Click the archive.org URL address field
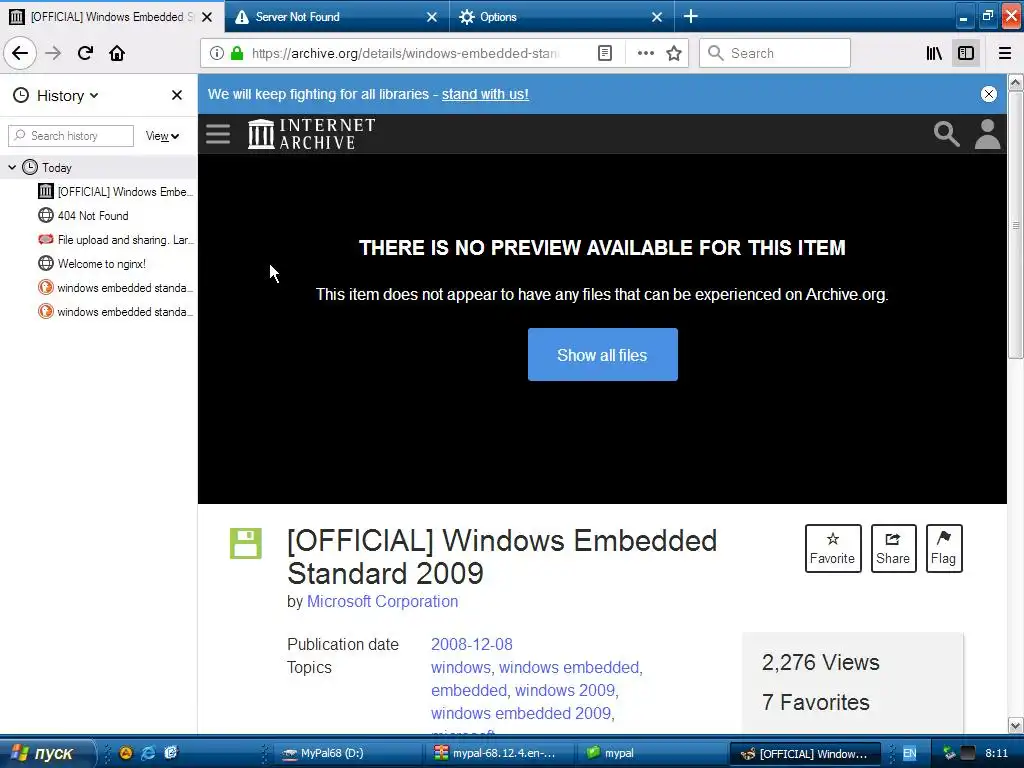This screenshot has height=768, width=1024. pyautogui.click(x=405, y=54)
